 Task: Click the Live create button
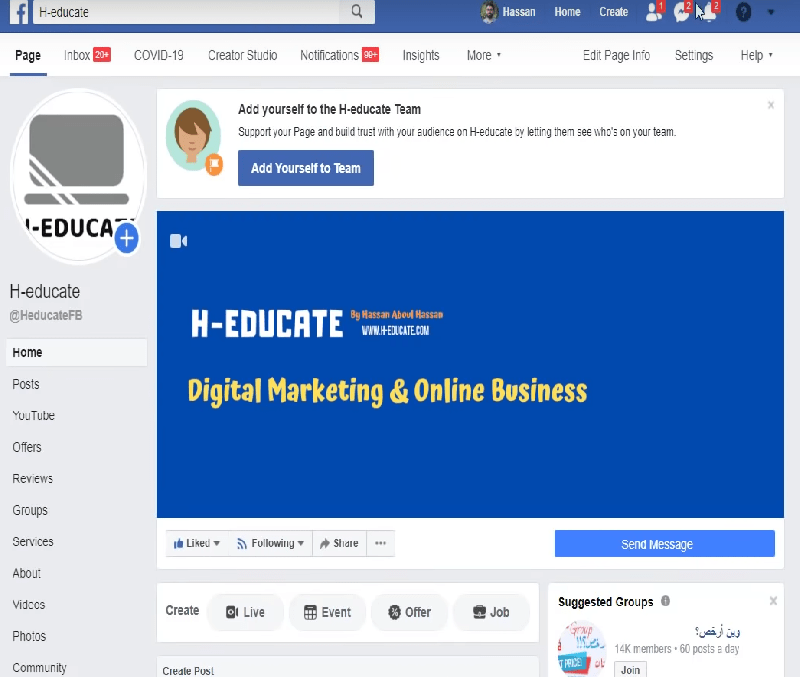(245, 612)
